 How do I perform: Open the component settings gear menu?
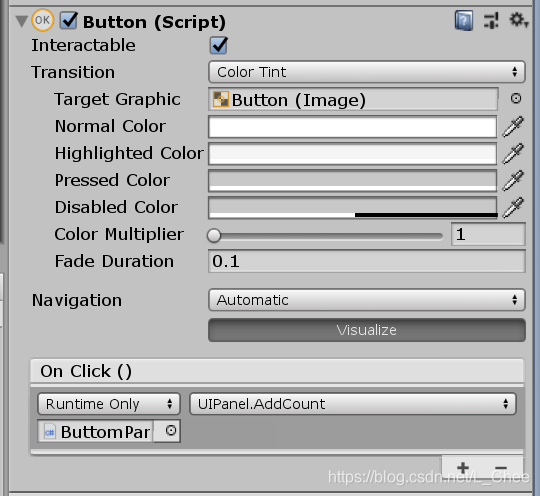(x=518, y=20)
